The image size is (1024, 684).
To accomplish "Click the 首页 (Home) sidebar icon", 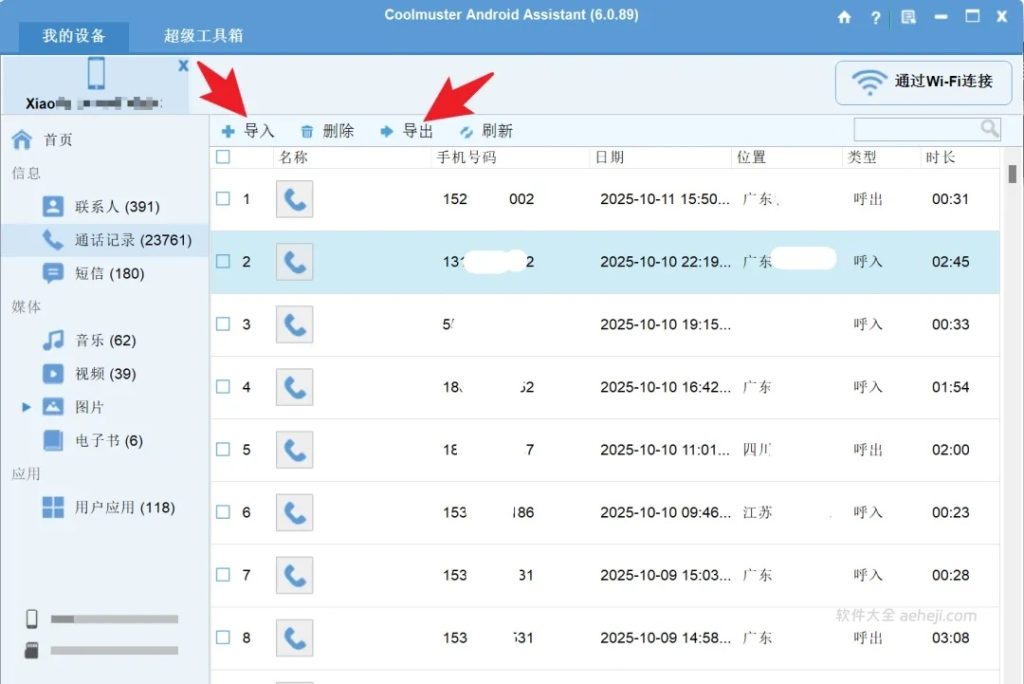I will pyautogui.click(x=47, y=139).
